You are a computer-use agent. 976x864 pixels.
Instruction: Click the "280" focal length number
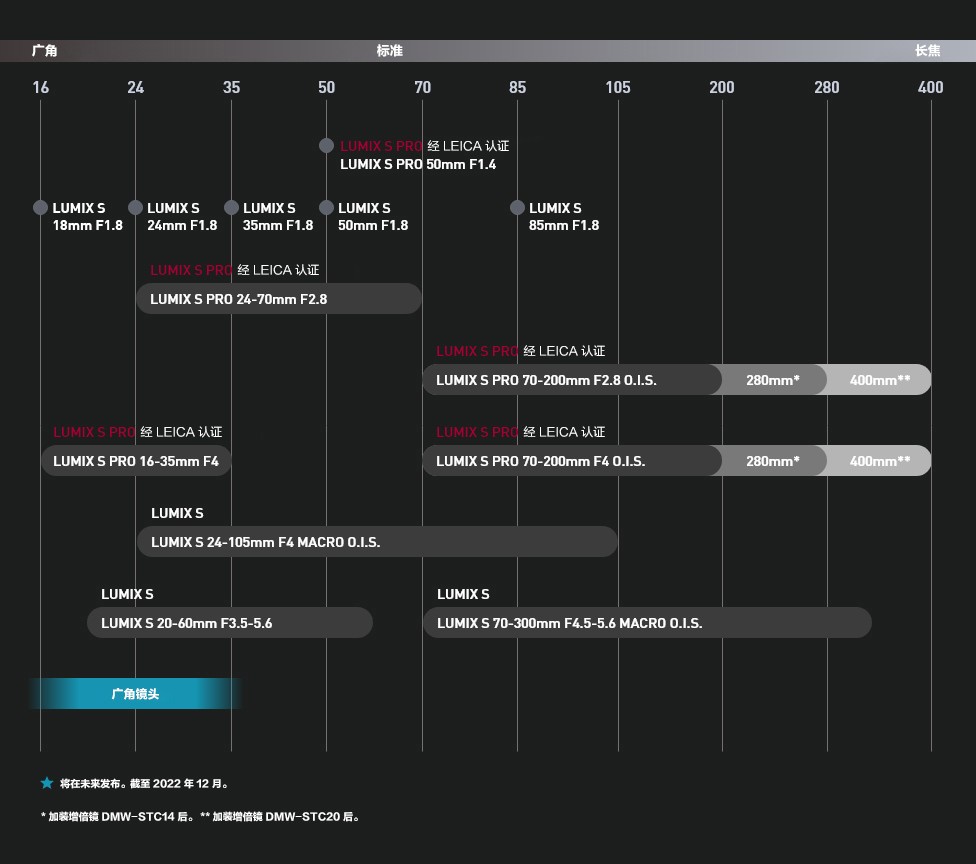[827, 87]
